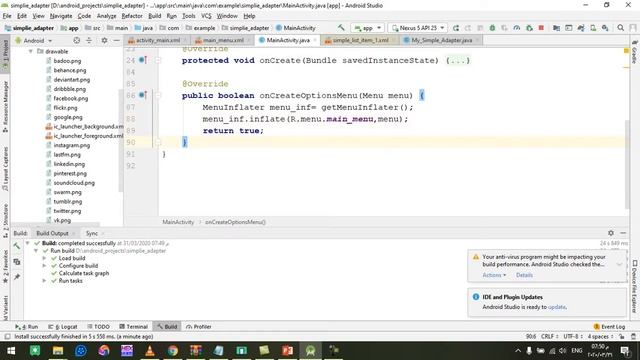This screenshot has width=640, height=360.
Task: Open the Windows Start menu
Action: pyautogui.click(x=11, y=351)
